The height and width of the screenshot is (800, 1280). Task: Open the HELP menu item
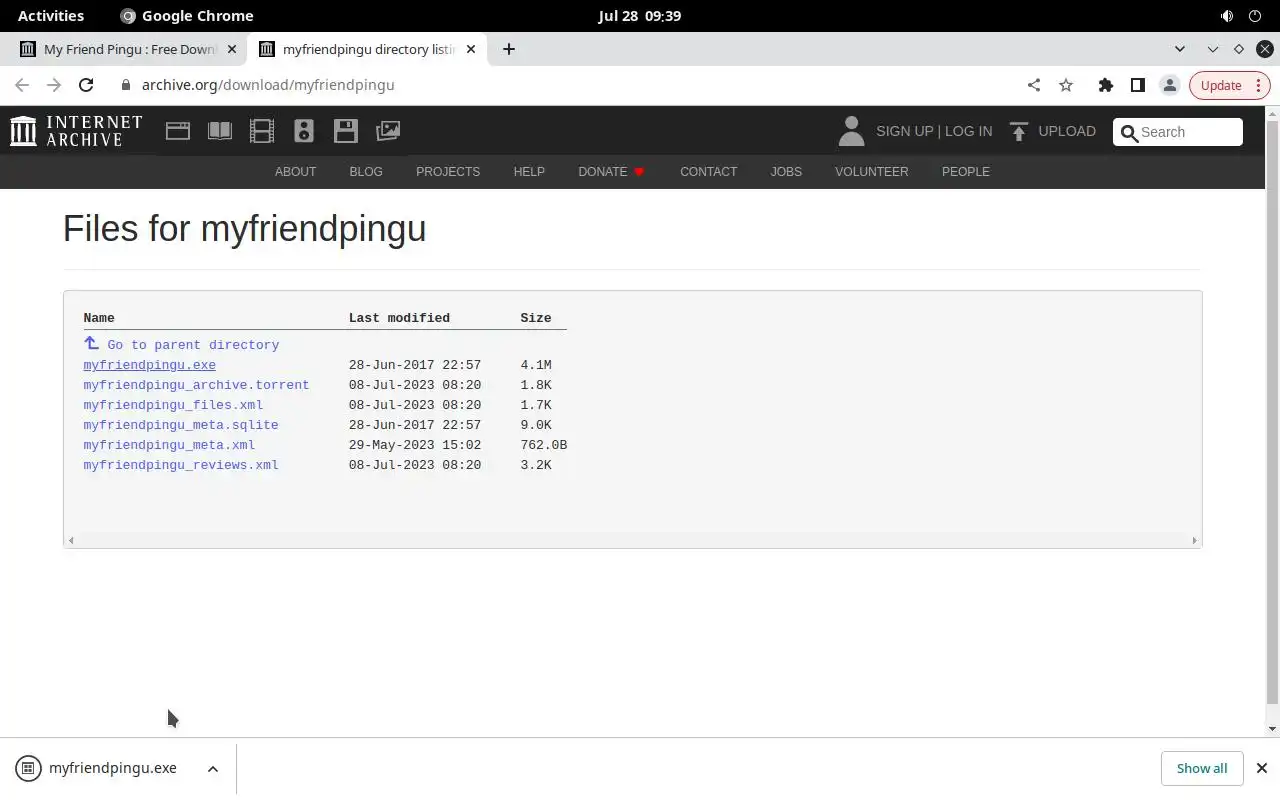(529, 172)
